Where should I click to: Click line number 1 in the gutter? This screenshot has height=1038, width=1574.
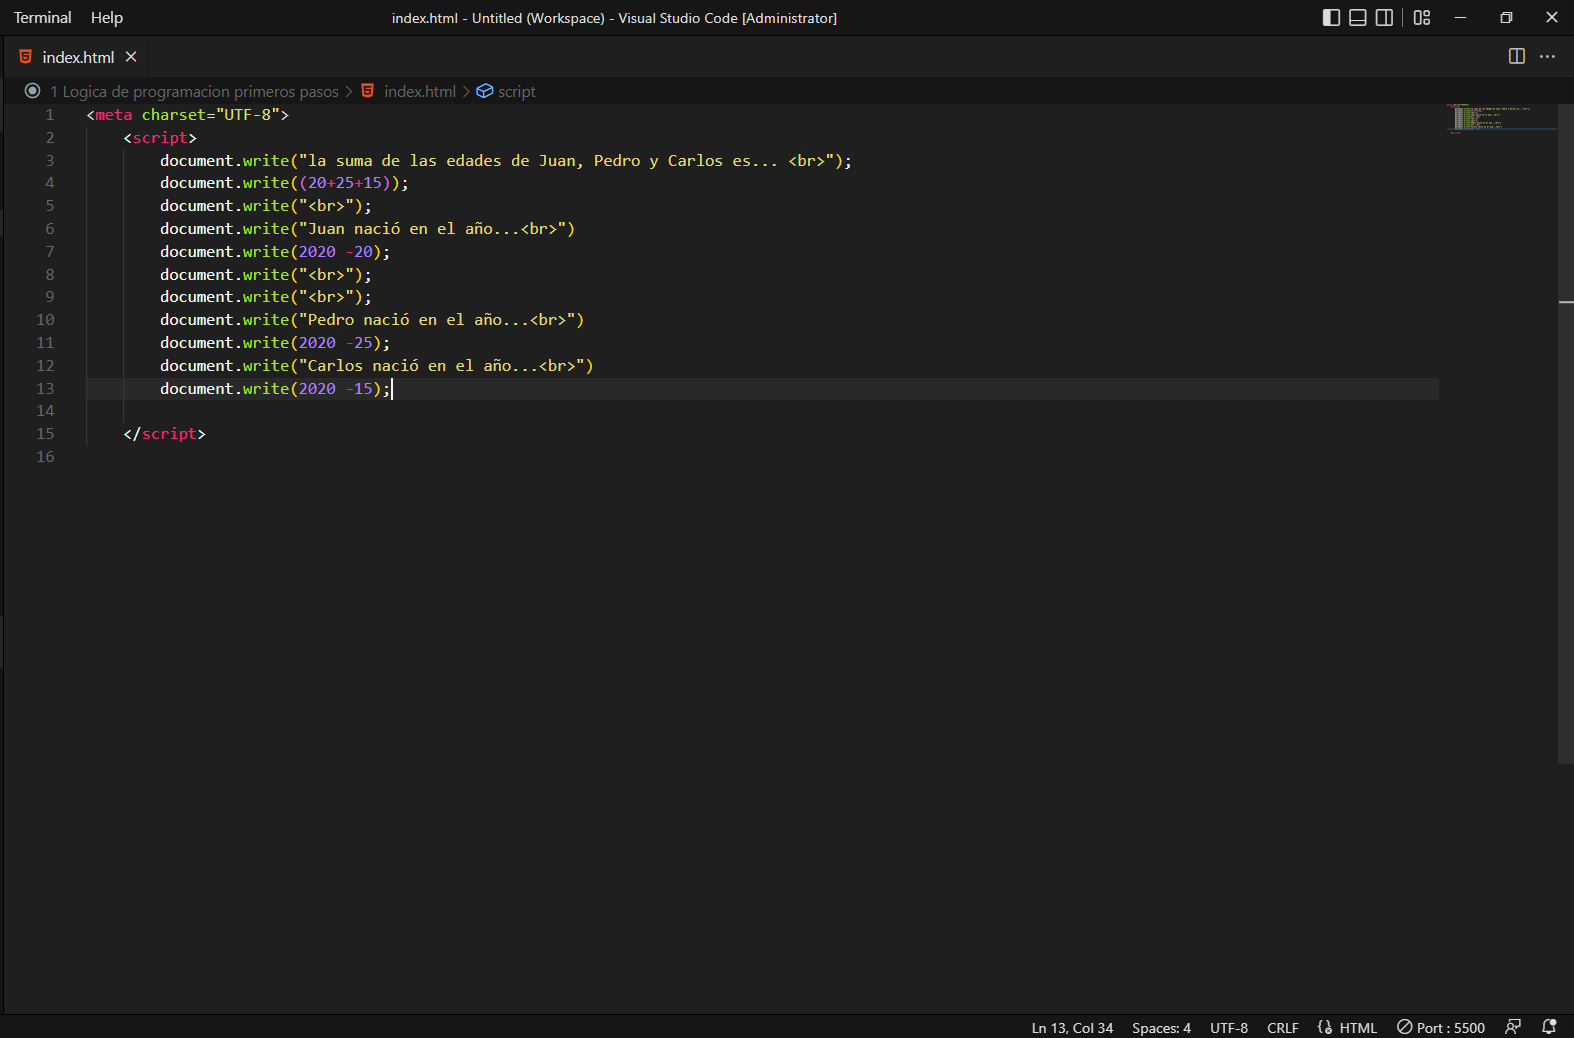point(49,115)
